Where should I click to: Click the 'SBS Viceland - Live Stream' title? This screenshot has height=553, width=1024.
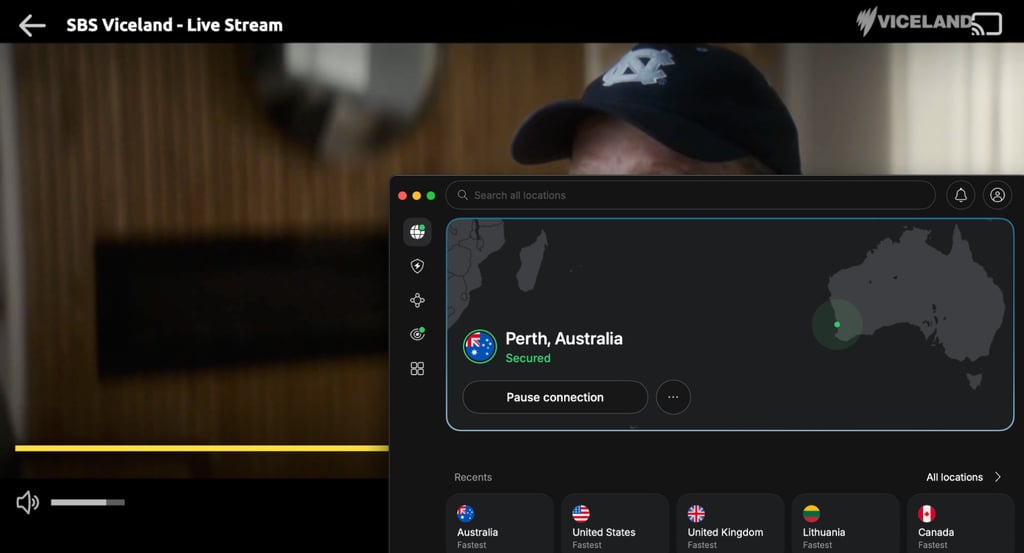[174, 25]
